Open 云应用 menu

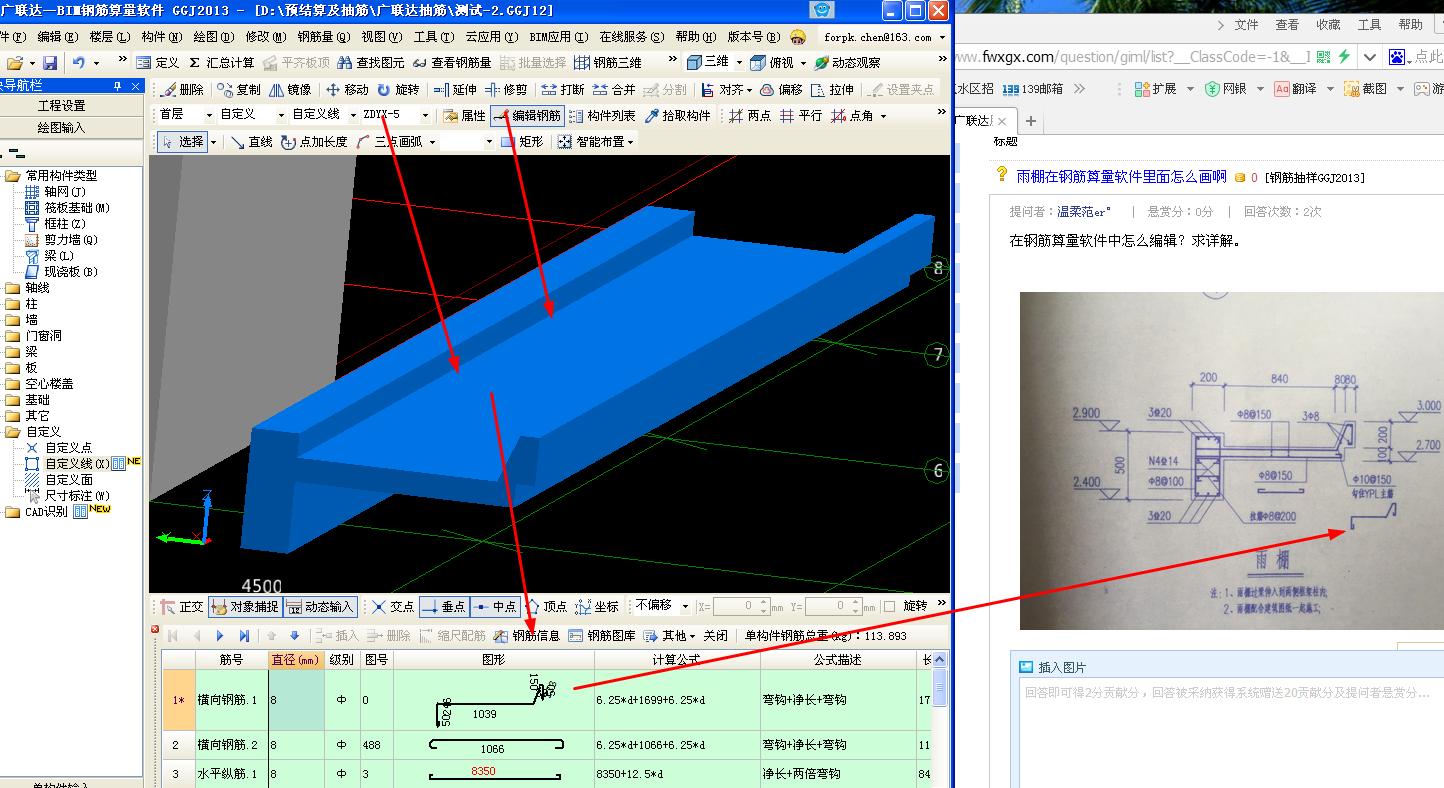click(x=491, y=37)
